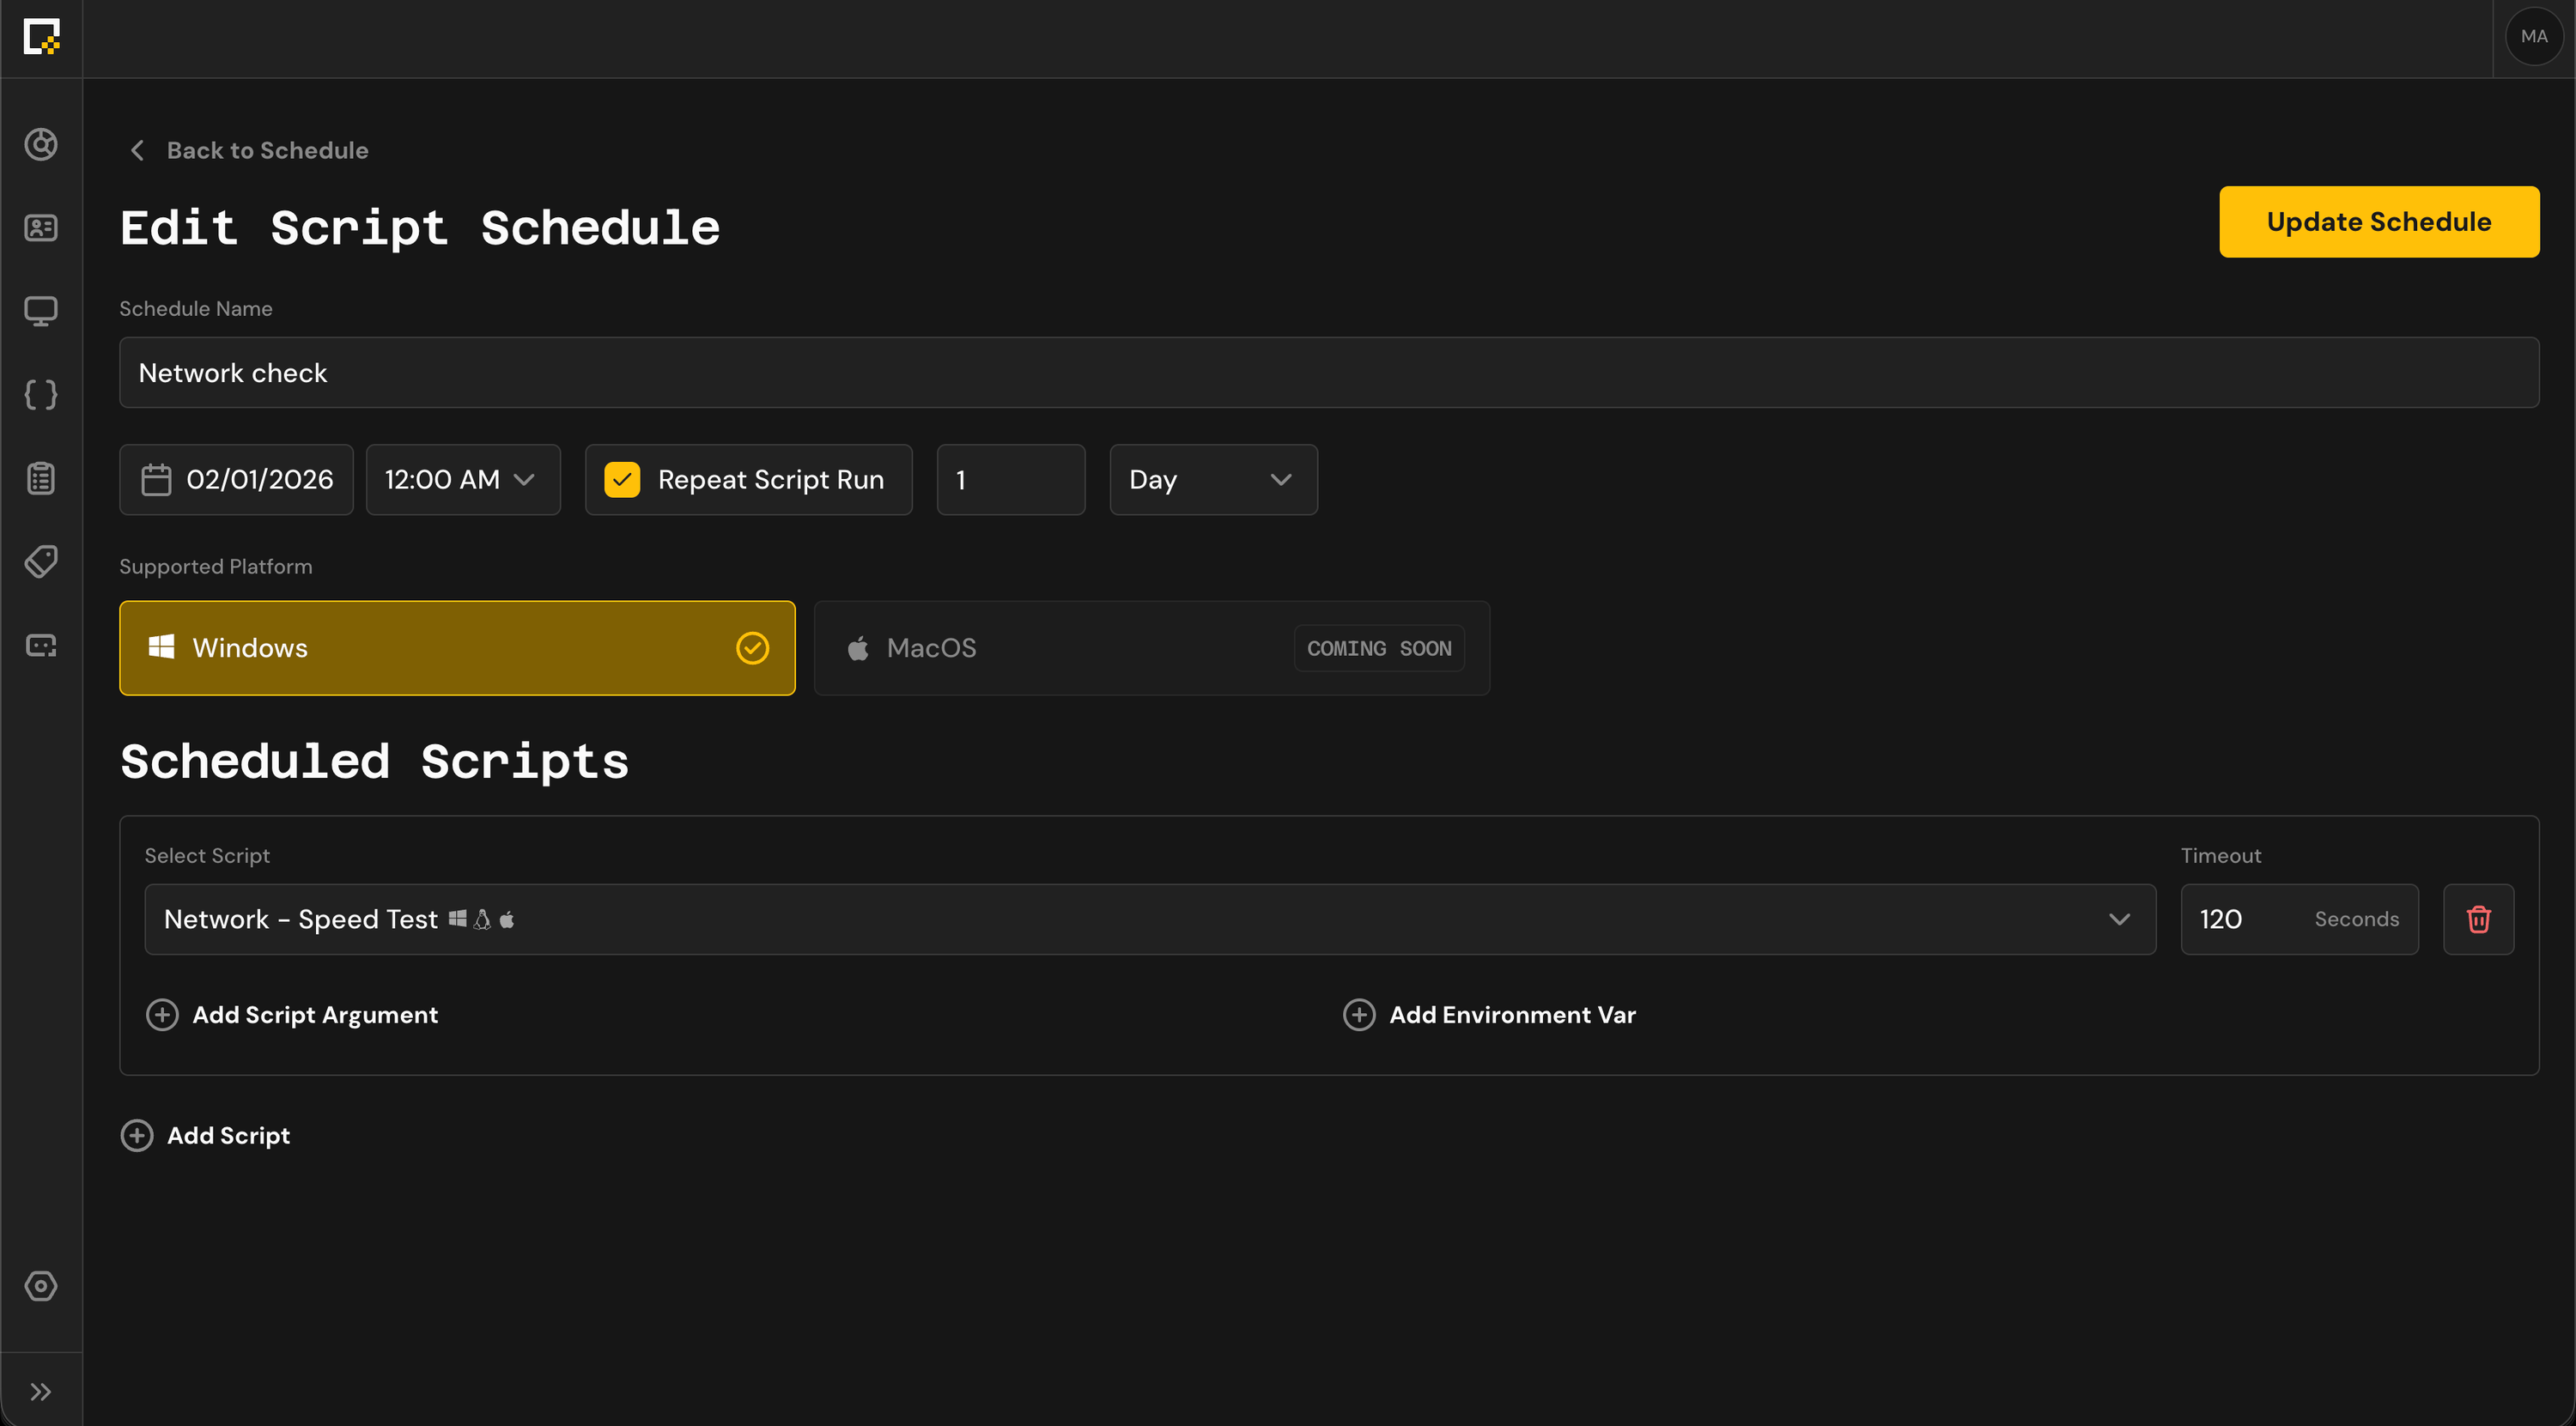The width and height of the screenshot is (2576, 1426).
Task: Click Add Script Argument label
Action: click(315, 1015)
